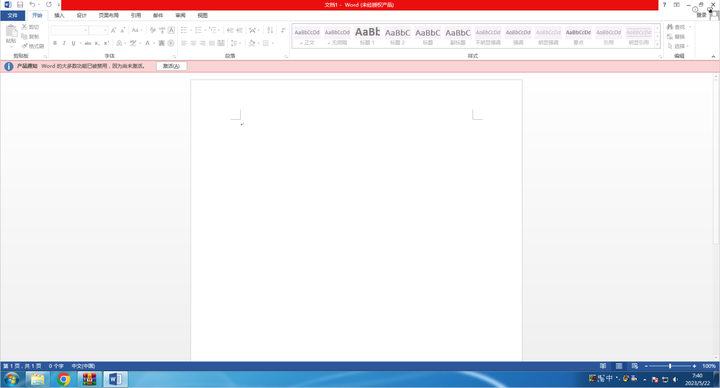Click the Clear Formatting eraser icon

click(x=153, y=30)
